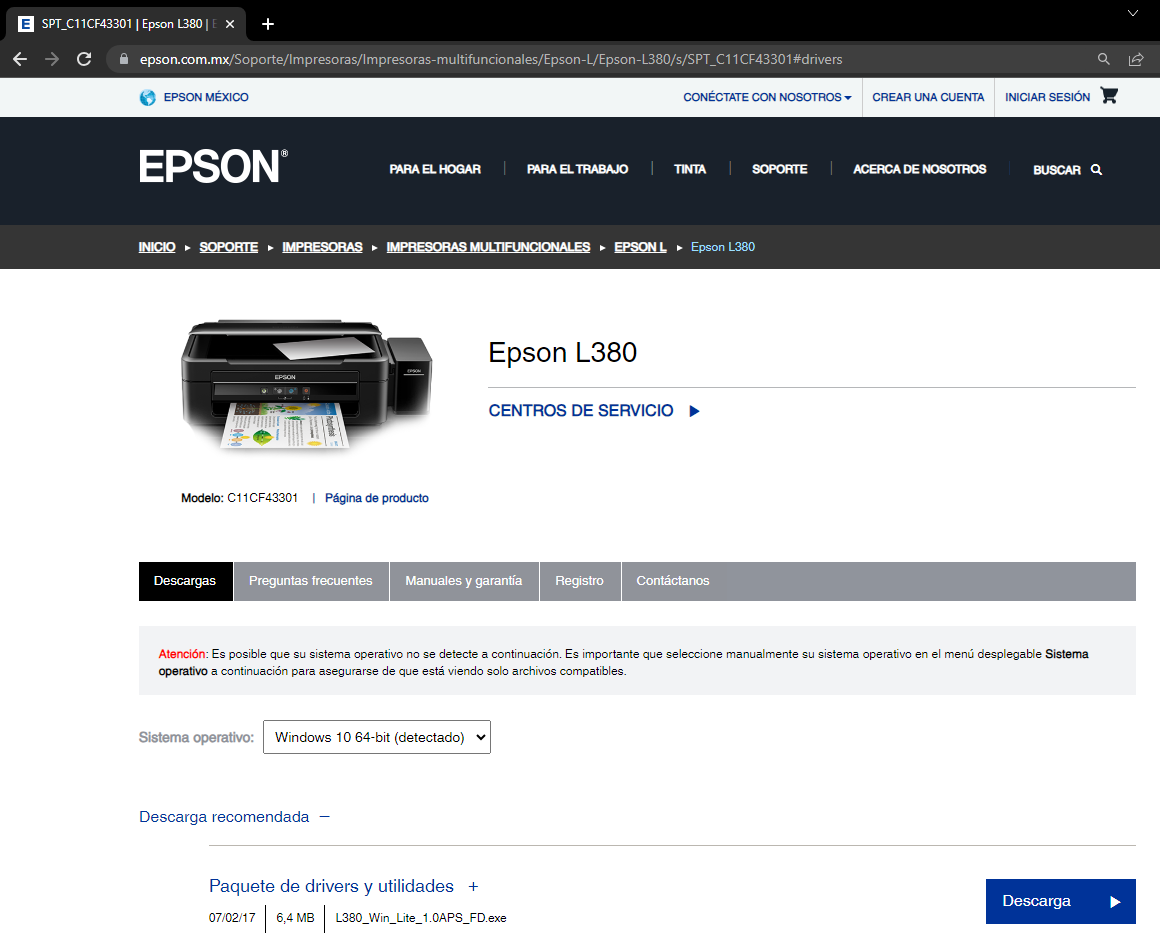Click the BUSCAR text in navigation
This screenshot has width=1160, height=951.
tap(1056, 170)
